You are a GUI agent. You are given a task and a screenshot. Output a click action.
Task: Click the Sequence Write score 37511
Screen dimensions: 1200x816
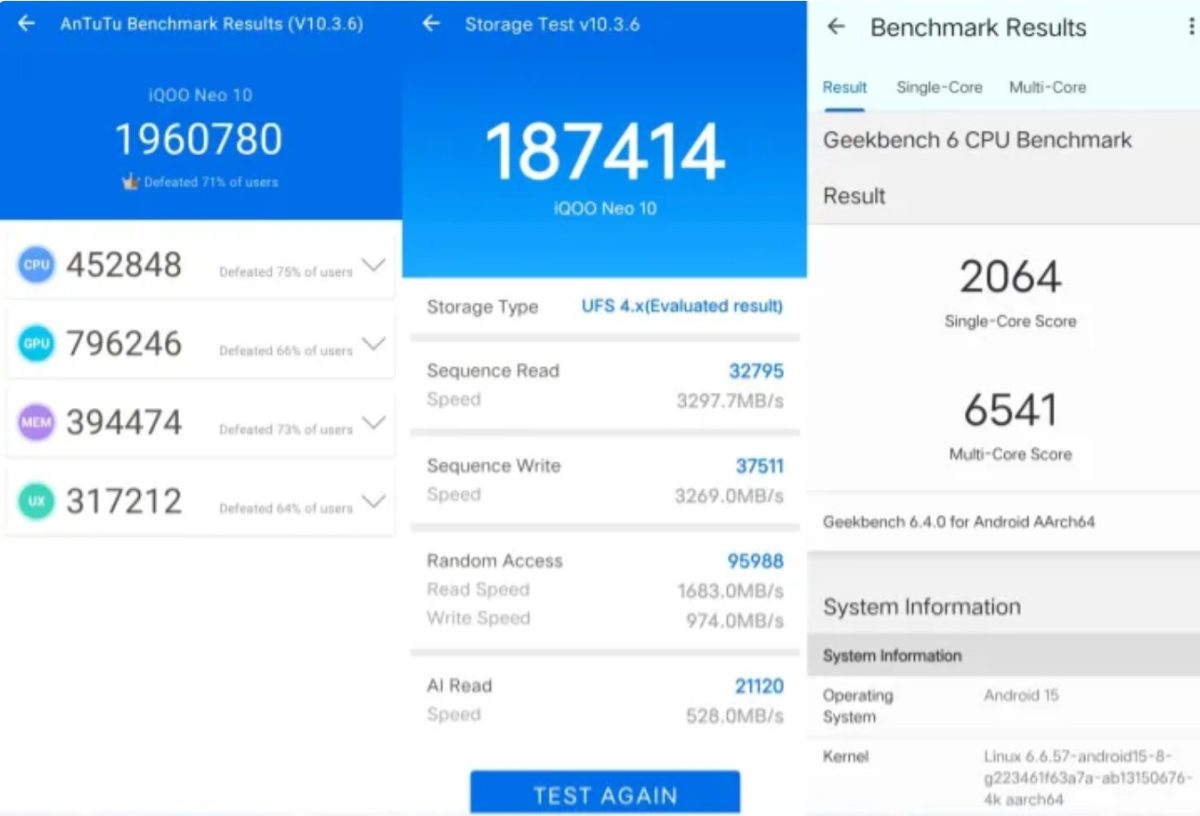[x=759, y=466]
